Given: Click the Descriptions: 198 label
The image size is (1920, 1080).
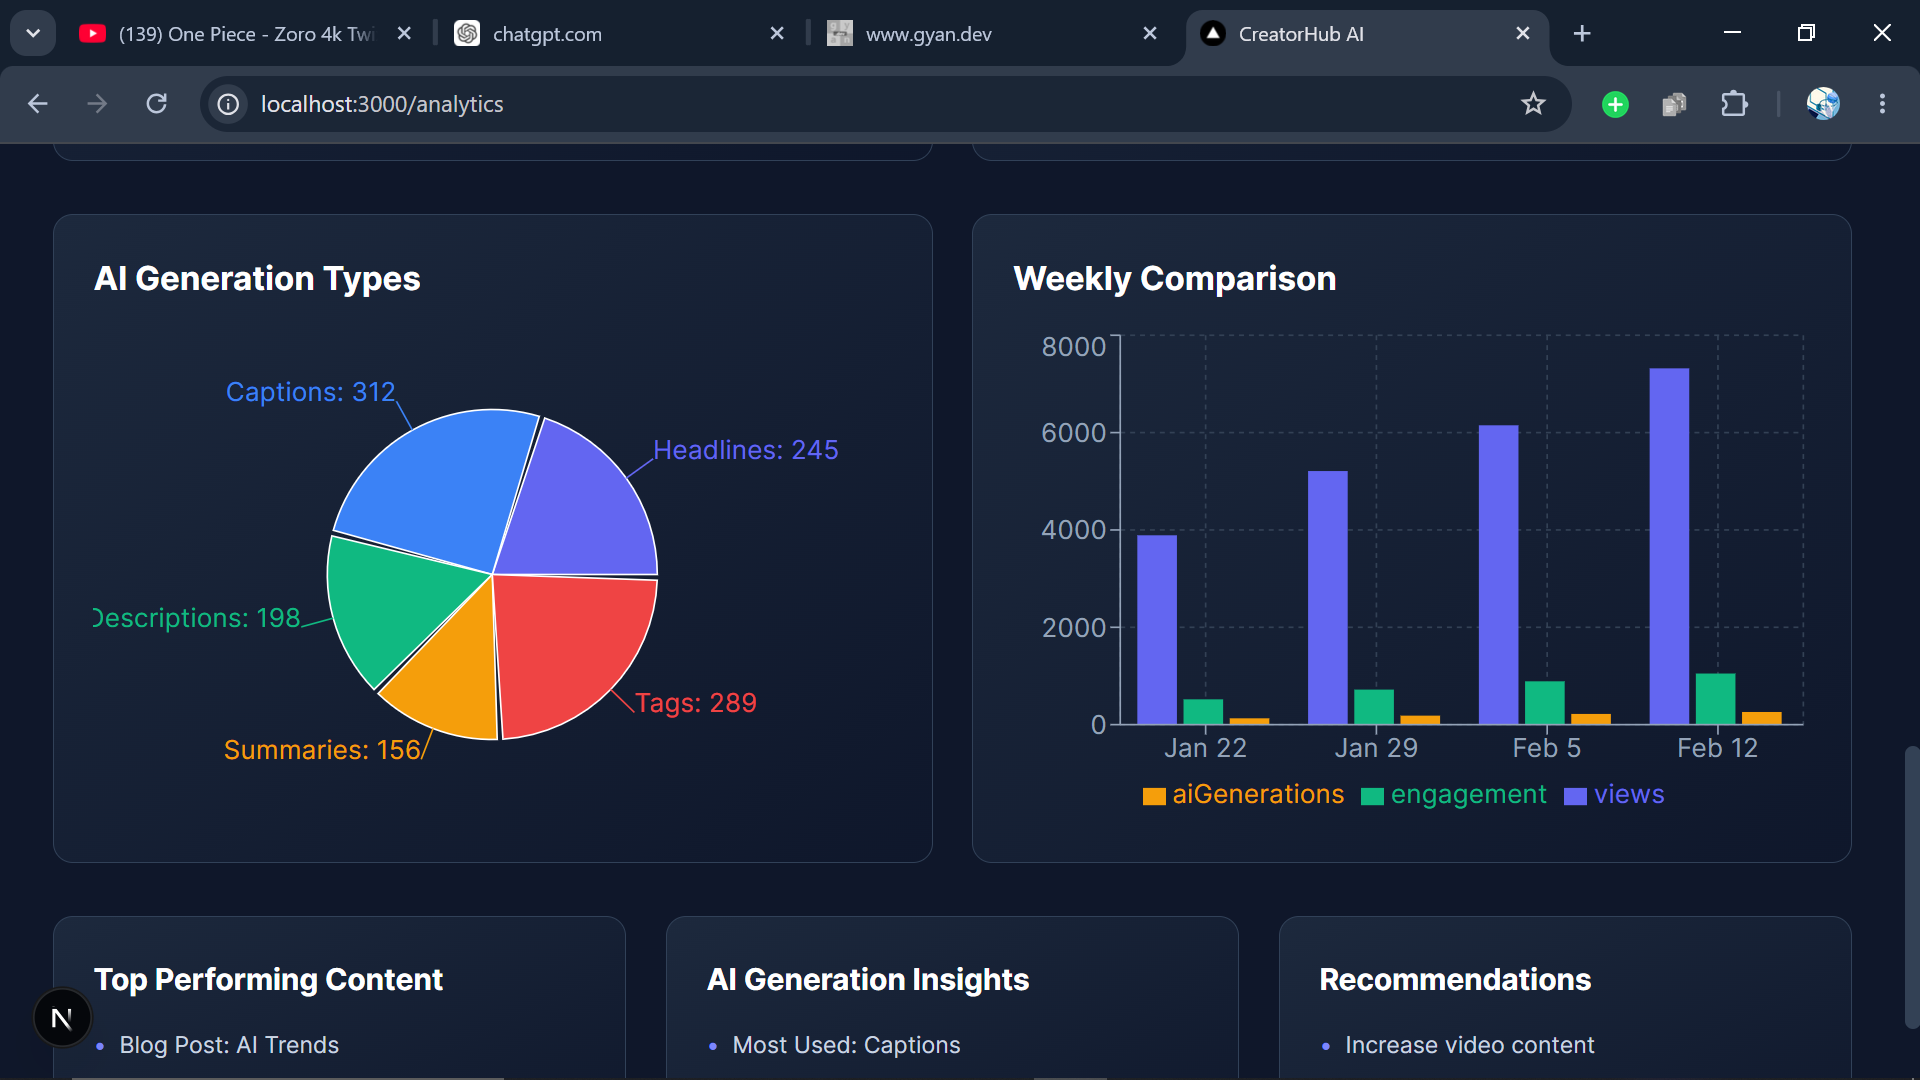Looking at the screenshot, I should (x=197, y=618).
